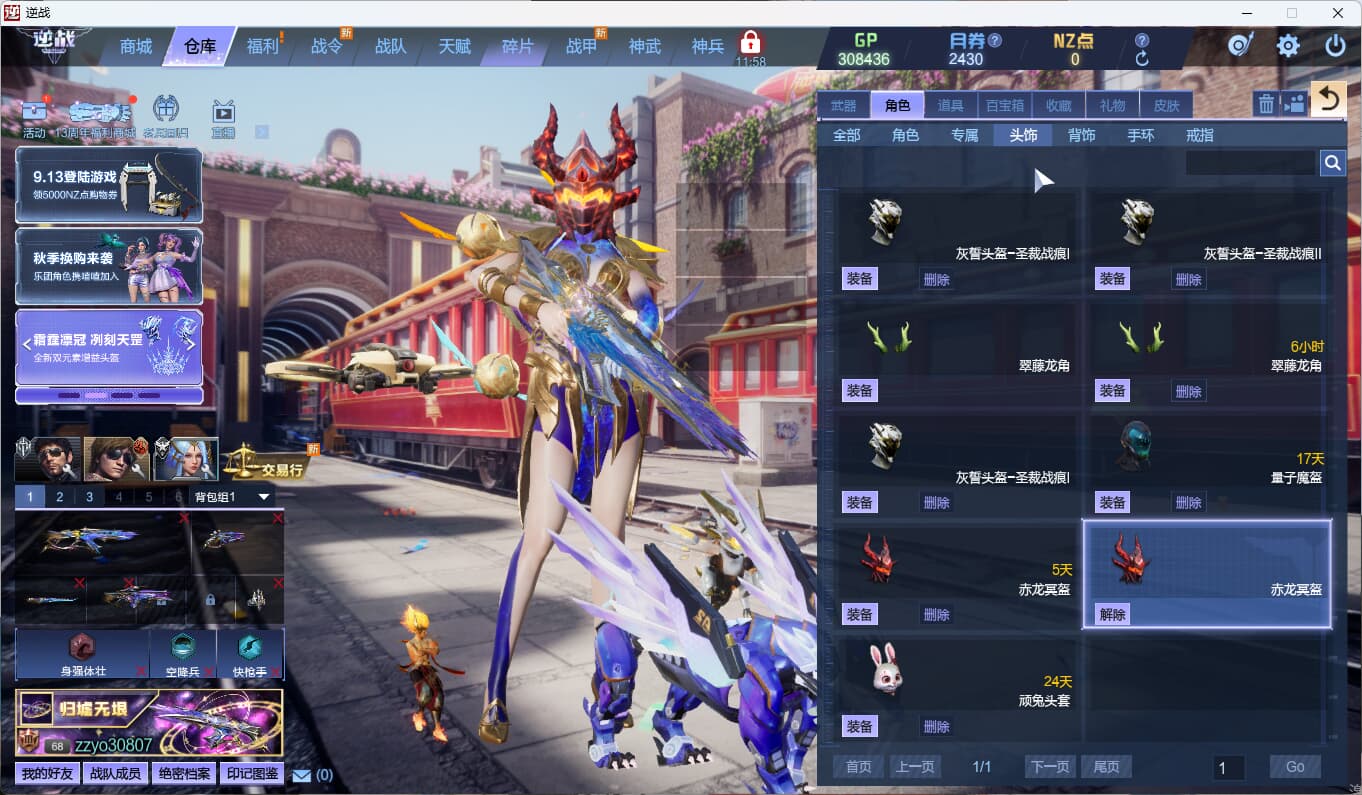Click the help icon next to 月券
This screenshot has width=1362, height=795.
click(994, 41)
